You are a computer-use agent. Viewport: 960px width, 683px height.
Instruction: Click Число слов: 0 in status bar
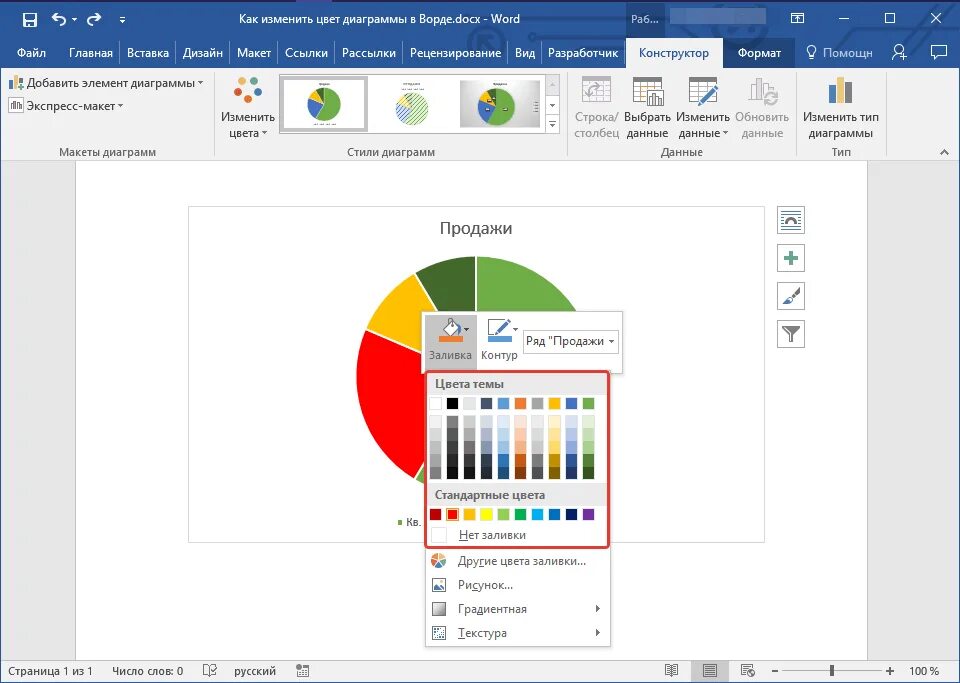tap(148, 671)
